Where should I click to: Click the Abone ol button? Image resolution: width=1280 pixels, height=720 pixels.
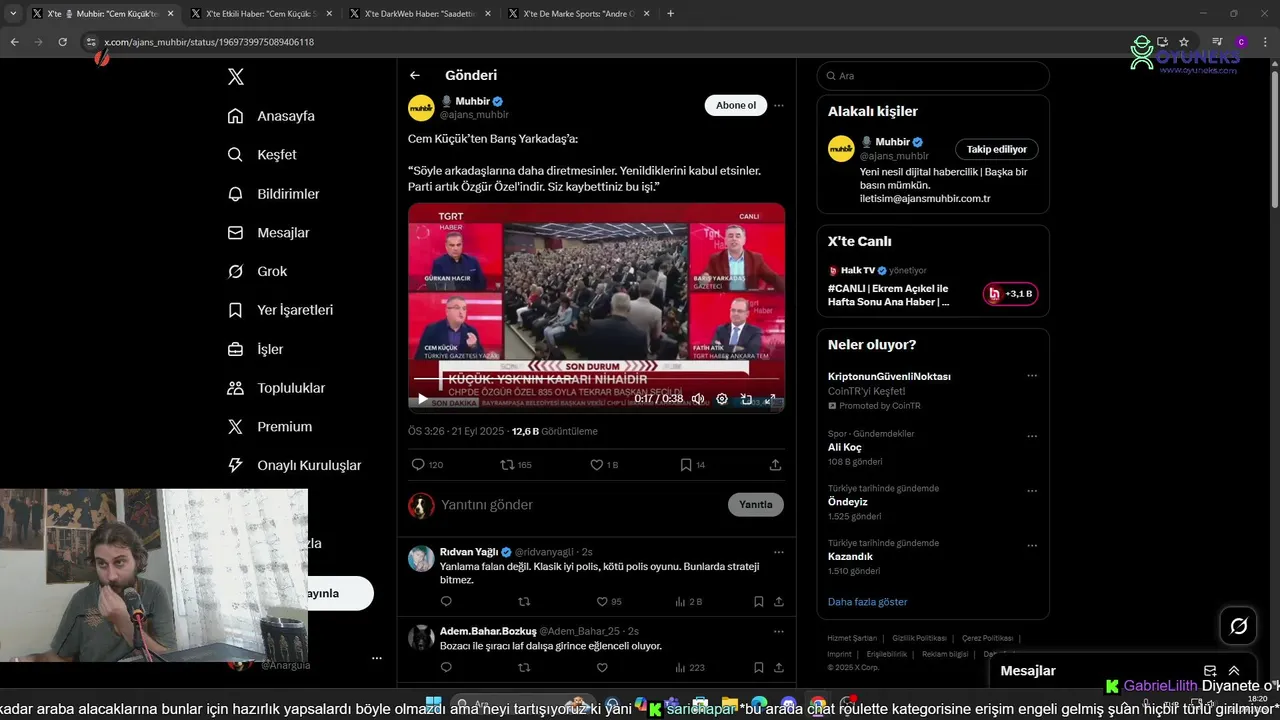coord(736,105)
